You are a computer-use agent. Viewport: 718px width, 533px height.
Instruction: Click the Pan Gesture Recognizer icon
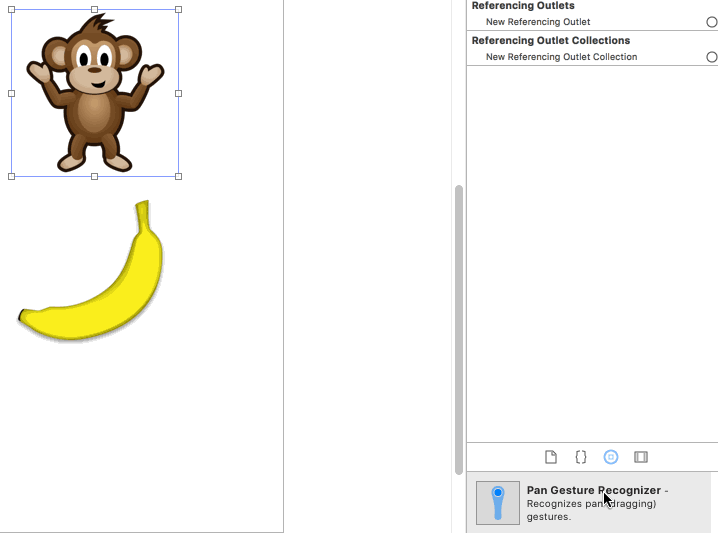point(497,502)
